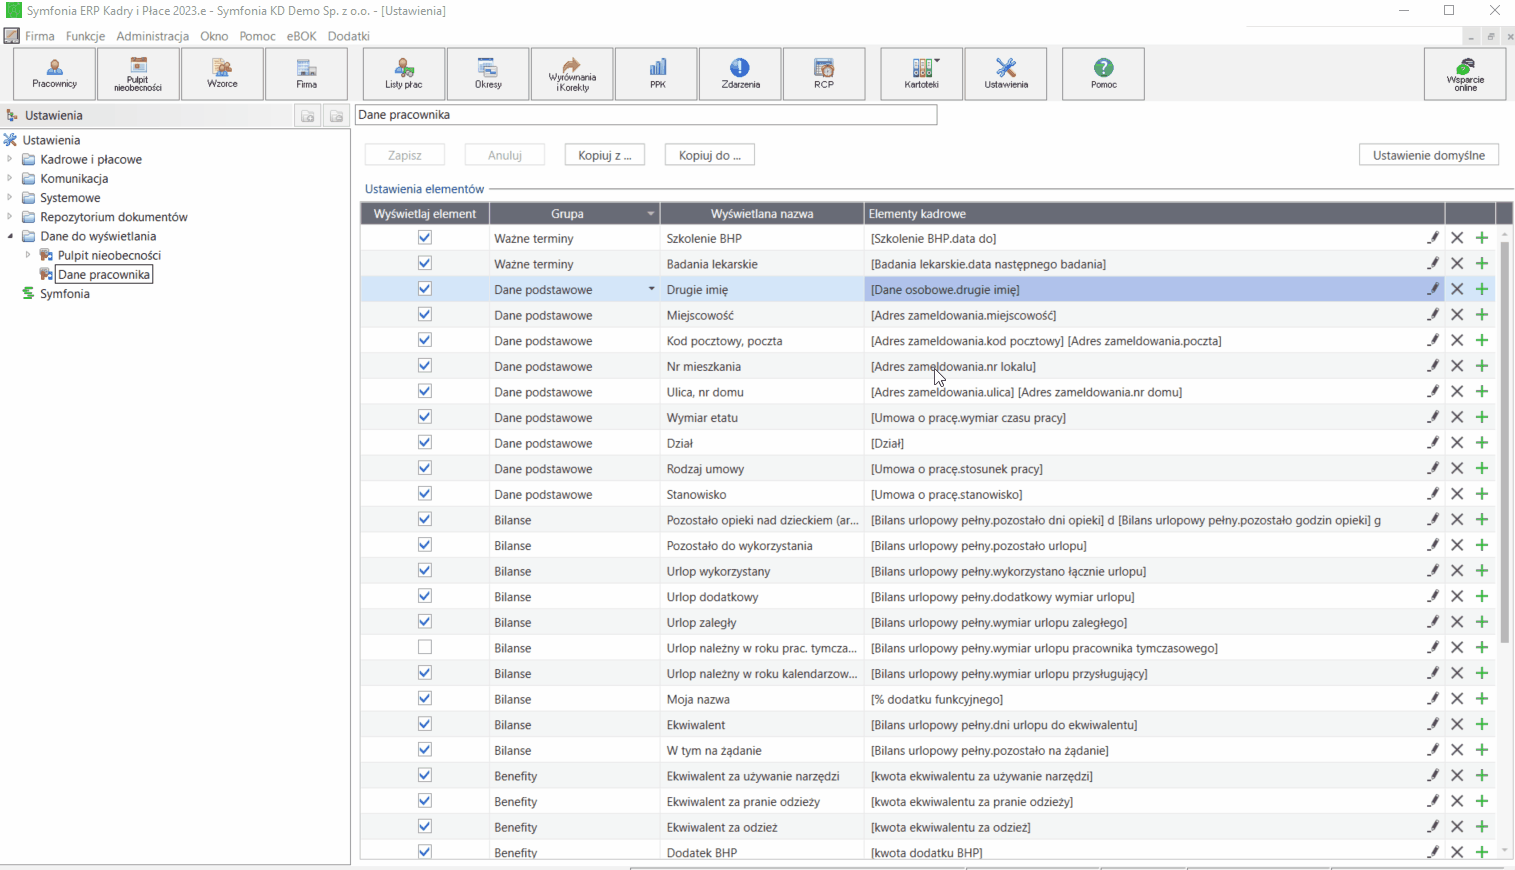Collapse the Dane do wyświetlania tree node

[x=10, y=236]
